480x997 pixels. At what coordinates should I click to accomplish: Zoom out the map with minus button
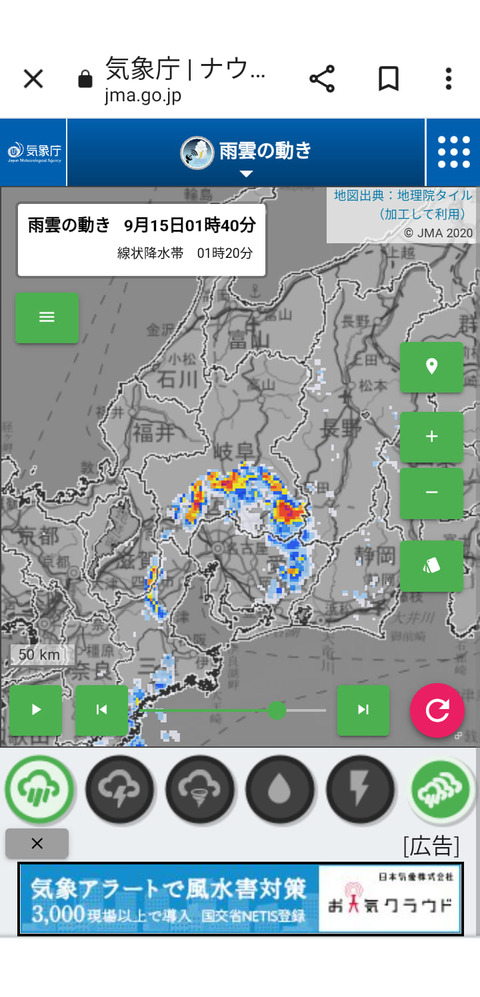tap(432, 493)
